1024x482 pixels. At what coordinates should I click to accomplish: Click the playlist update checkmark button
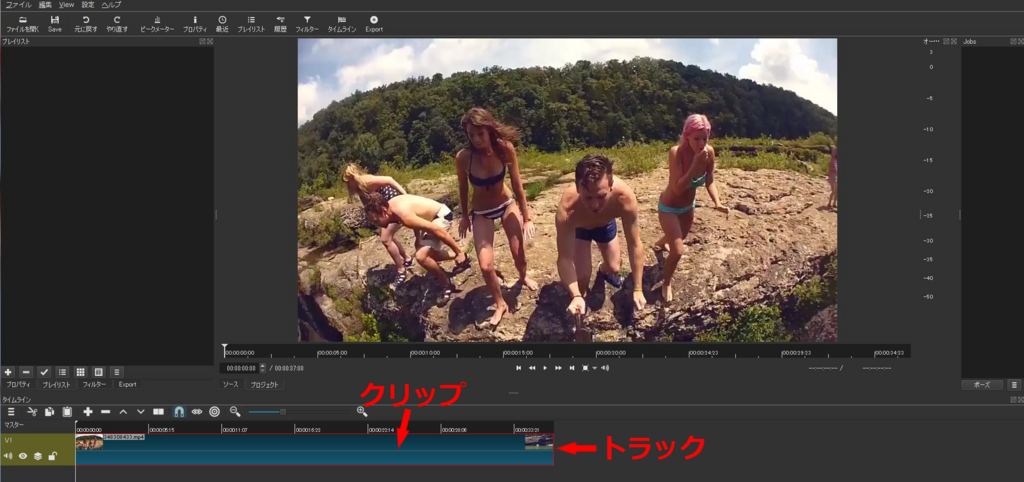click(44, 372)
